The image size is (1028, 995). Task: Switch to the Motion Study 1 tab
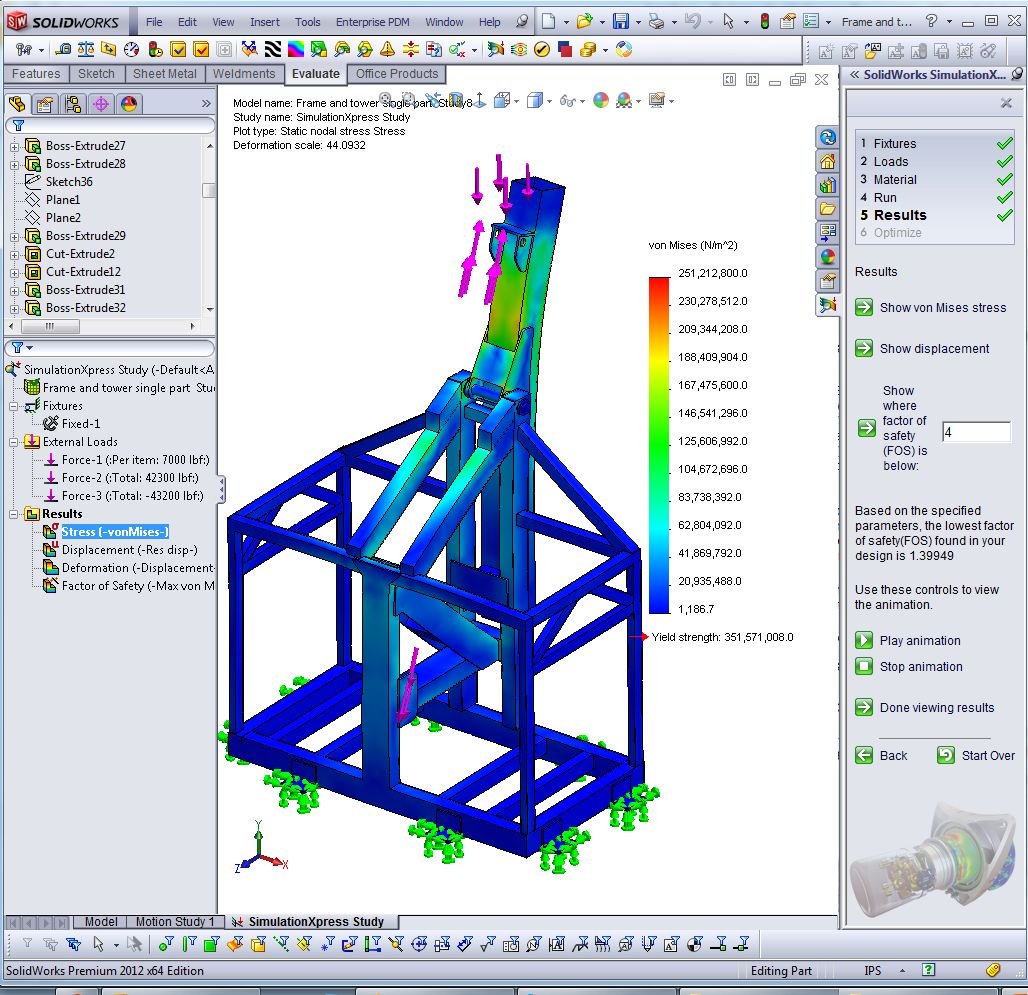[x=174, y=922]
